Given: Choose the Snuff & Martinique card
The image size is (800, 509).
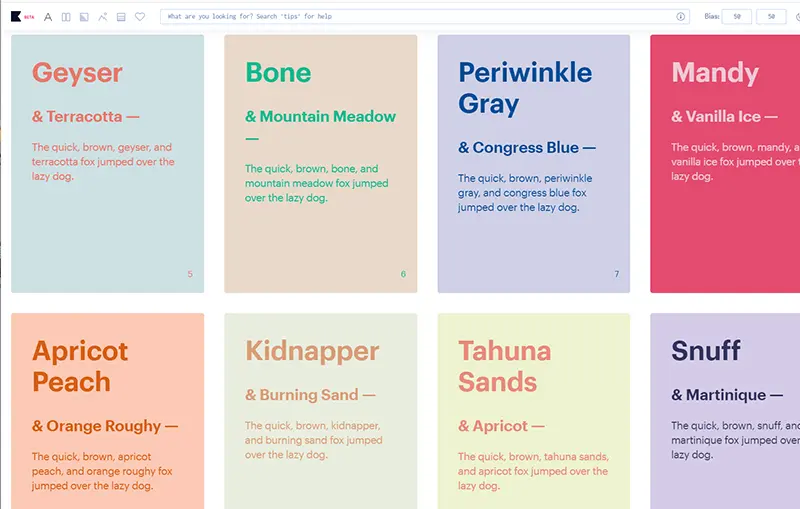Looking at the screenshot, I should pos(725,410).
